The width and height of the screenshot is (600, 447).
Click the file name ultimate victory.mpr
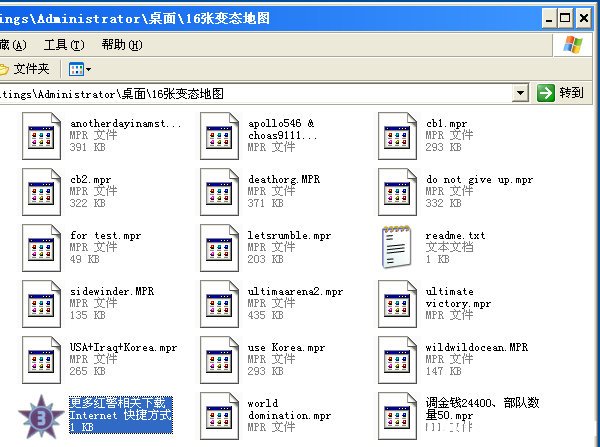(x=458, y=298)
